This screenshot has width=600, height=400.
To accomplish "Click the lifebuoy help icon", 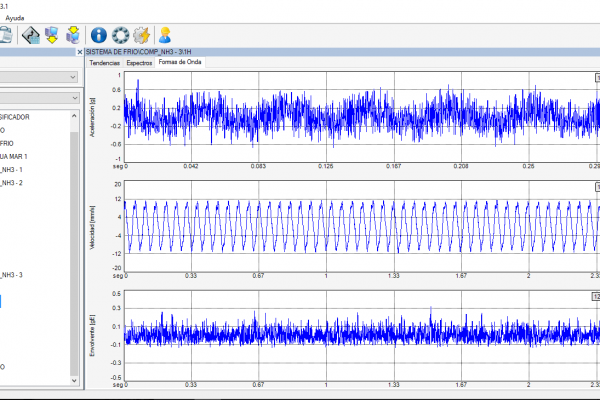I will (x=120, y=36).
